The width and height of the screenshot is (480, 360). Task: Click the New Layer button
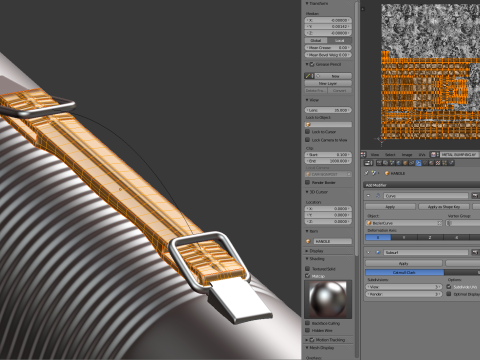click(328, 83)
